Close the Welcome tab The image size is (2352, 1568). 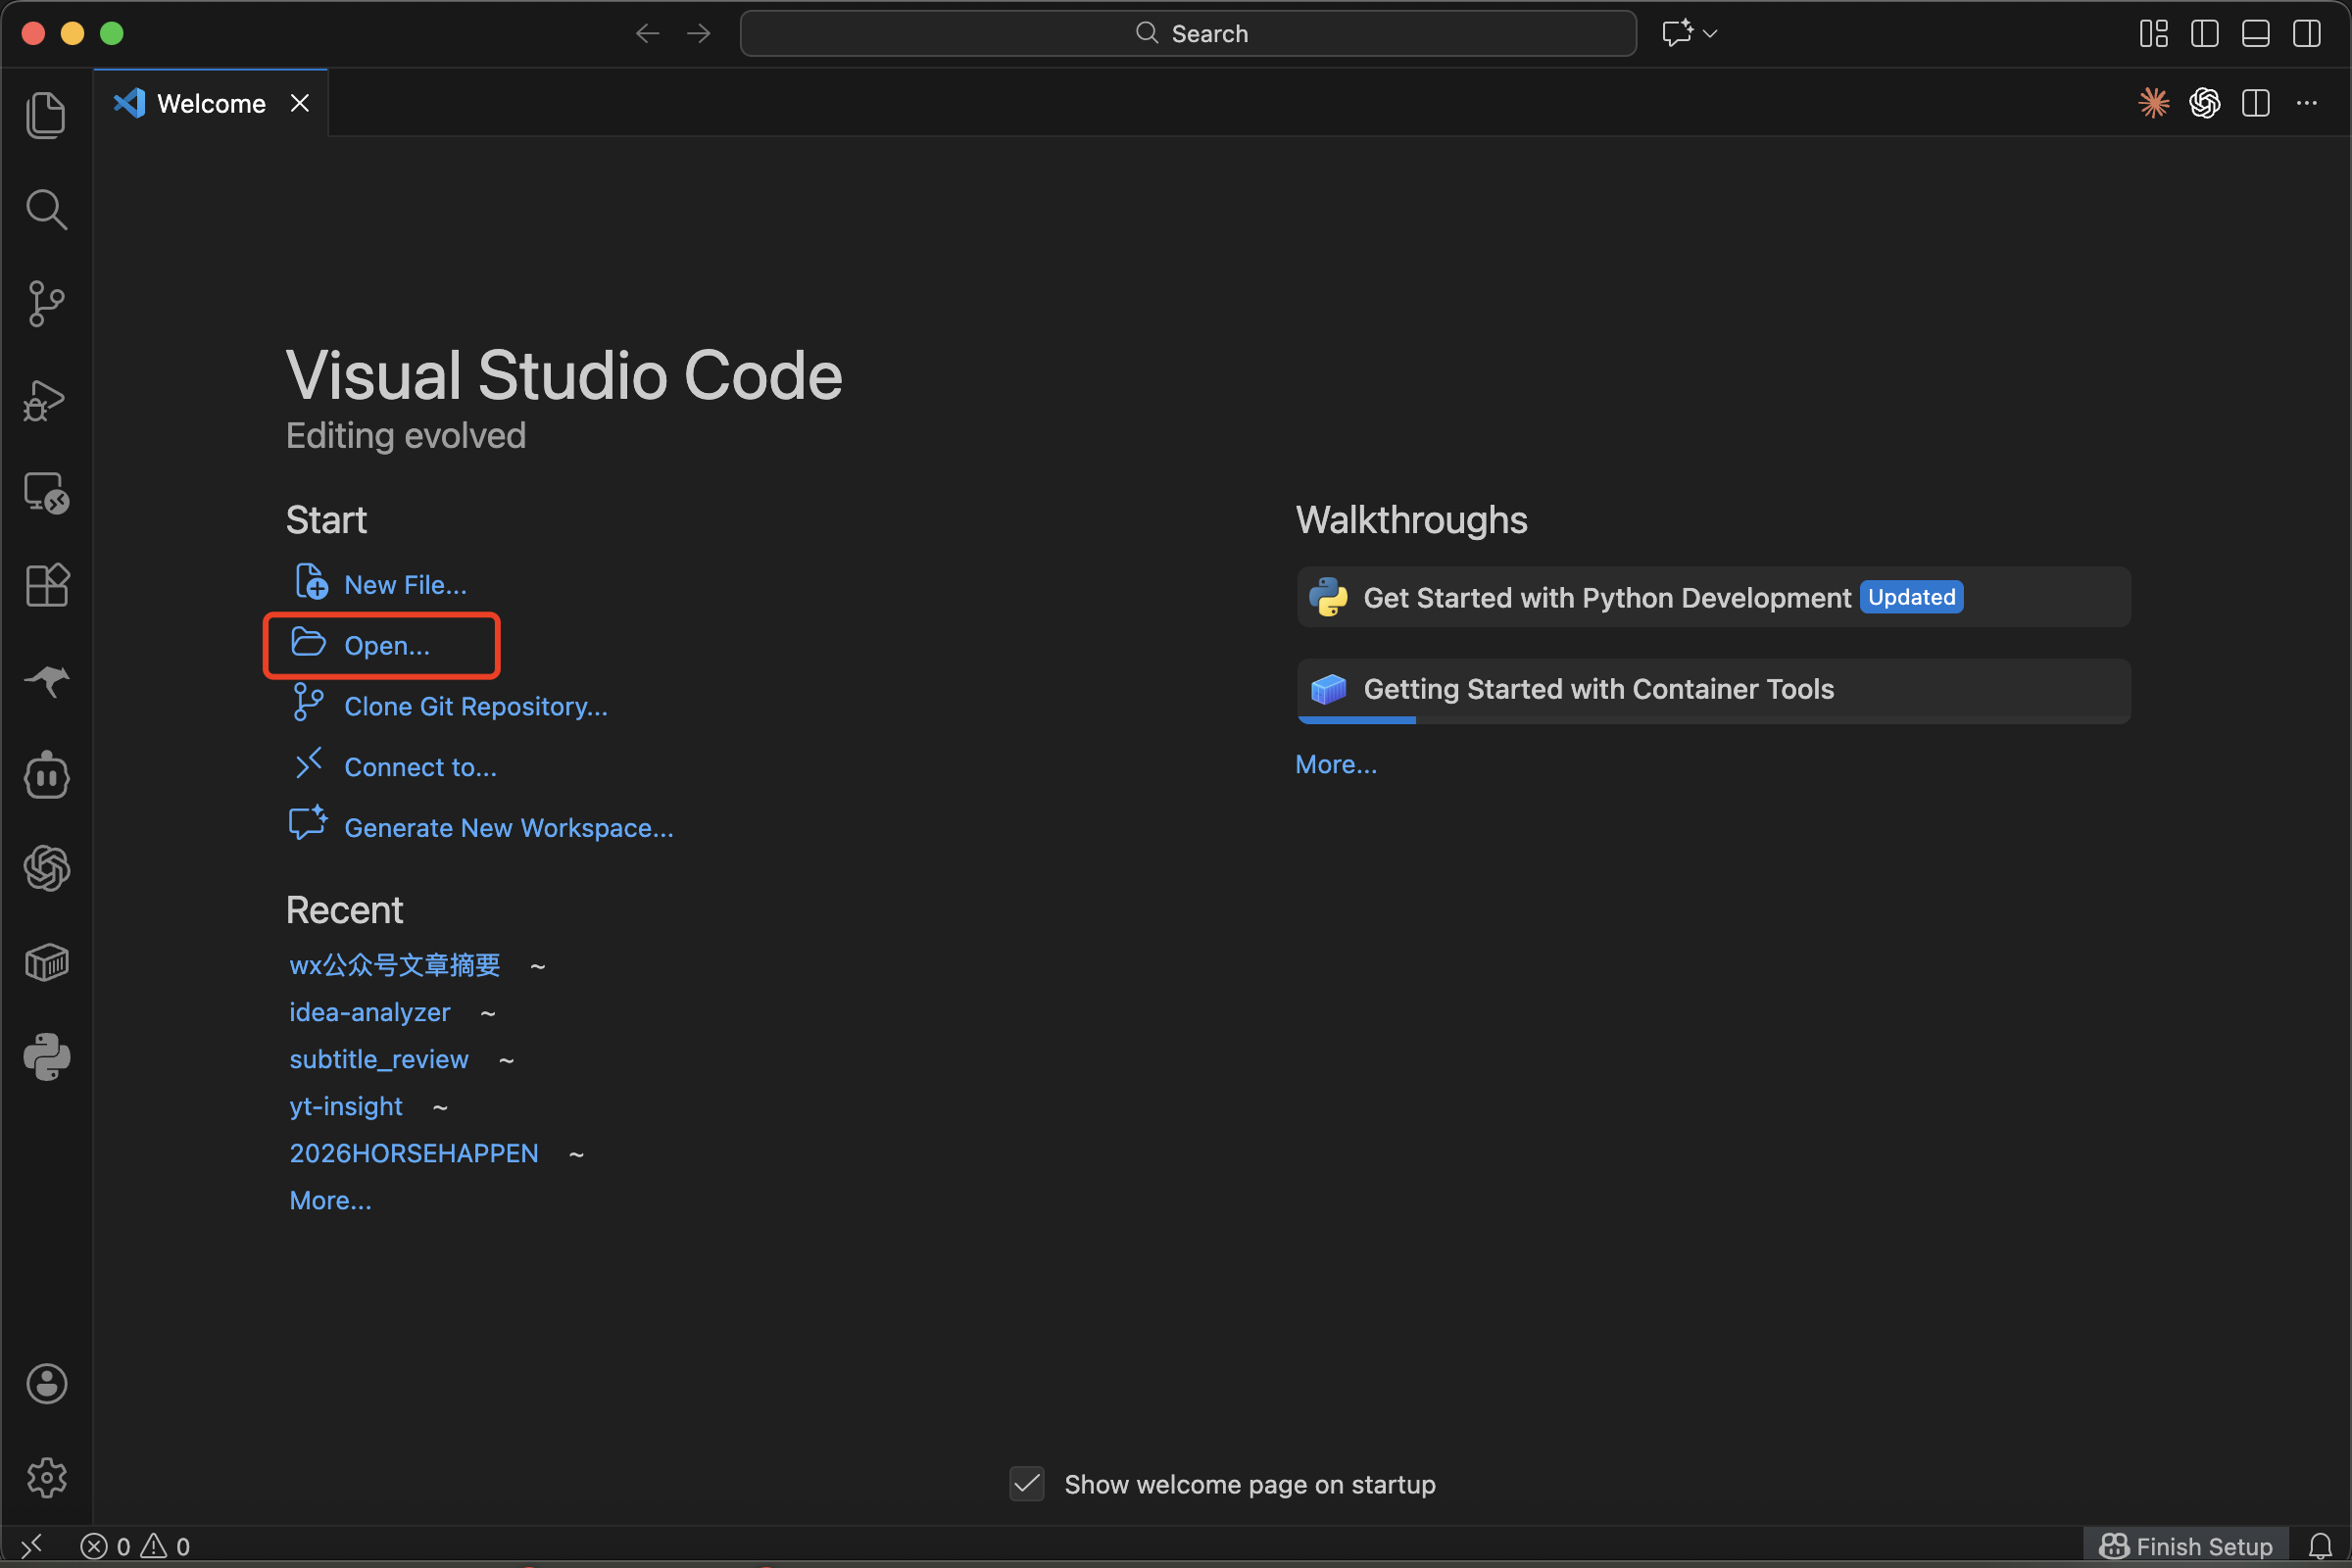click(299, 103)
